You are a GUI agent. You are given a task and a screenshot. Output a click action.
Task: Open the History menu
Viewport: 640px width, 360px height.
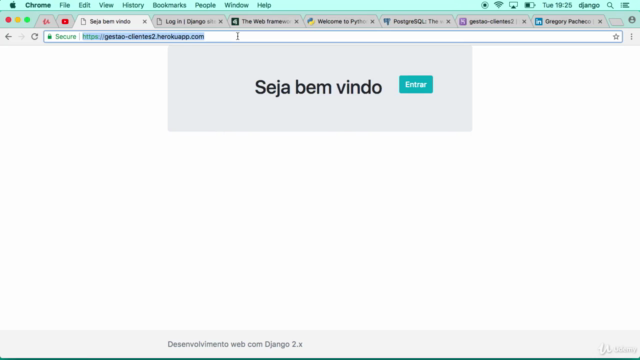(x=133, y=5)
